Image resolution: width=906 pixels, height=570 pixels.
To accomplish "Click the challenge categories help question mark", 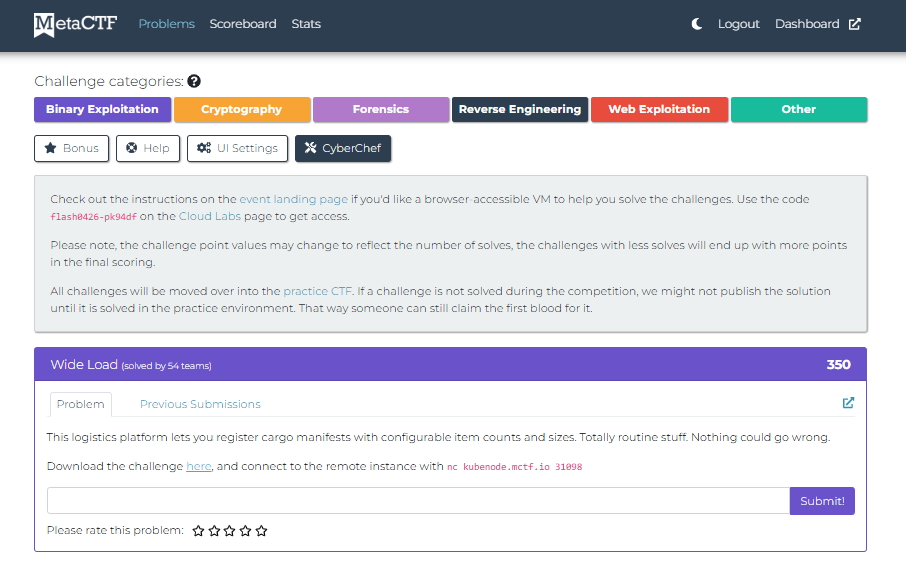I will tap(194, 82).
